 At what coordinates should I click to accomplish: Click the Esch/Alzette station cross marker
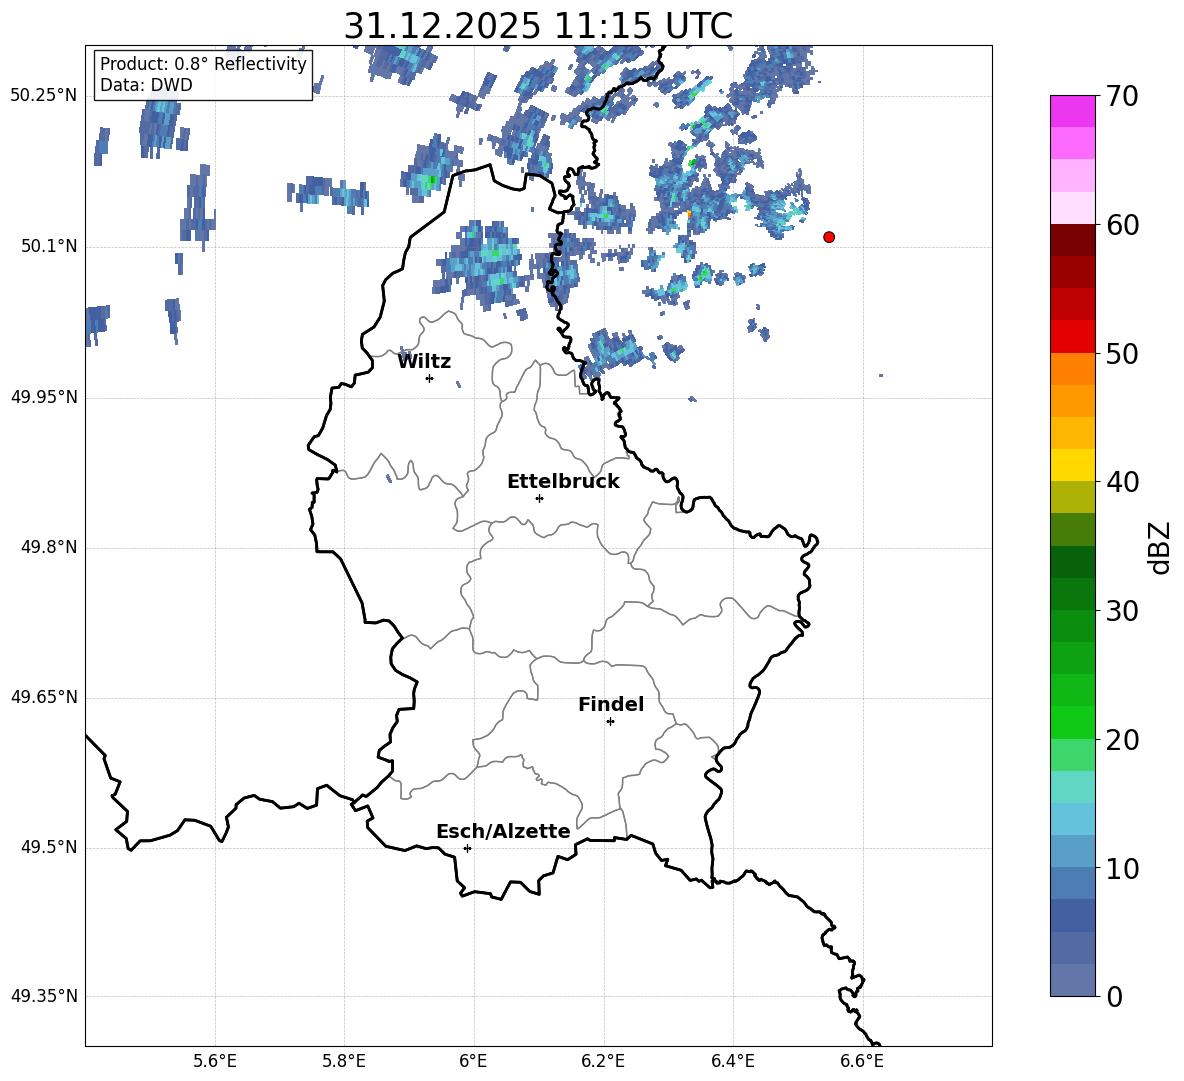pos(467,848)
